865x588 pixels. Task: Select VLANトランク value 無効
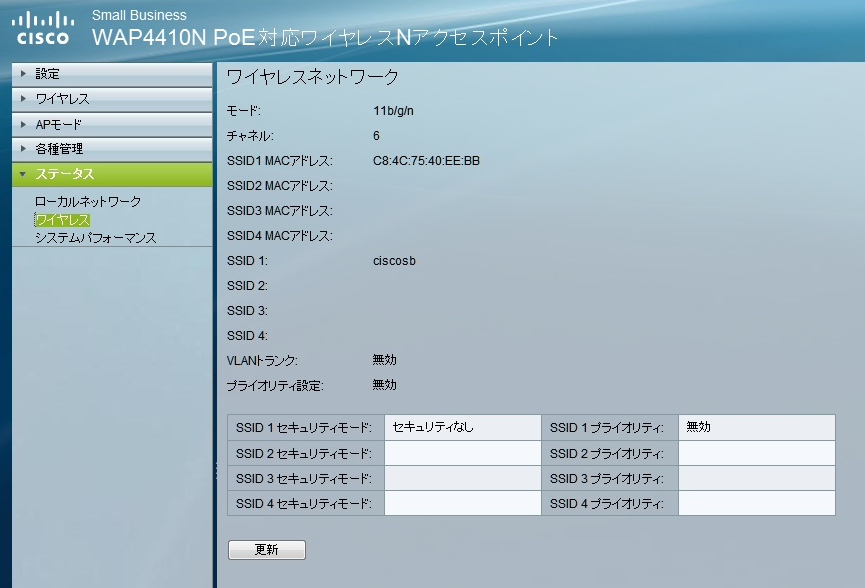click(x=385, y=360)
